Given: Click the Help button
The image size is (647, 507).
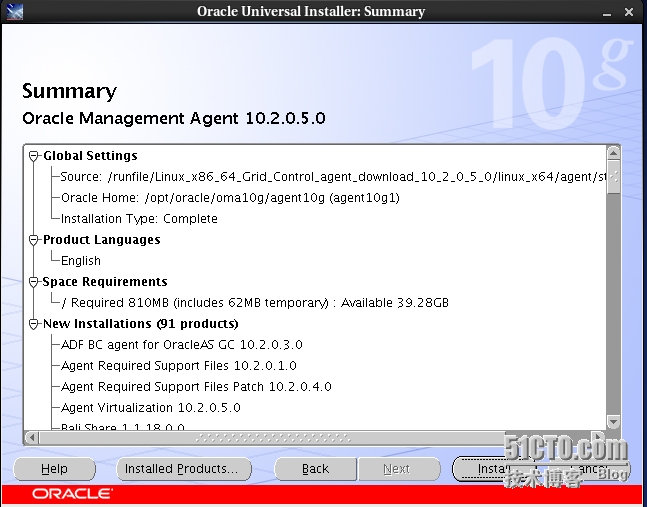Looking at the screenshot, I should pyautogui.click(x=54, y=469).
